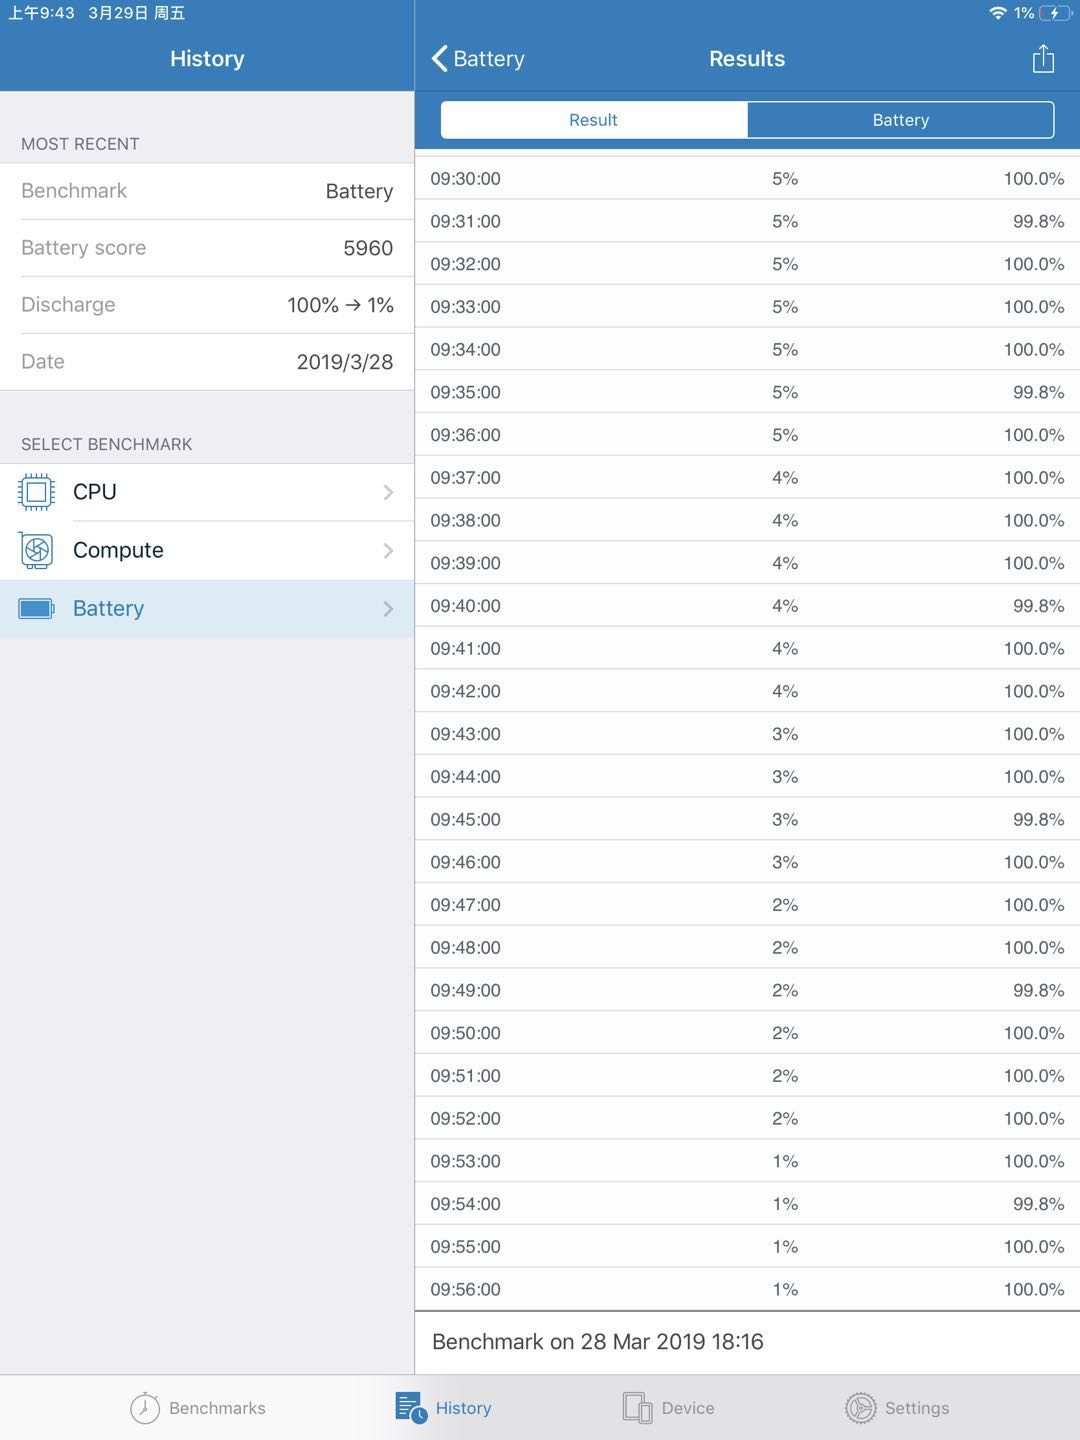The image size is (1080, 1440).
Task: Switch to the Battery segment
Action: coord(899,119)
